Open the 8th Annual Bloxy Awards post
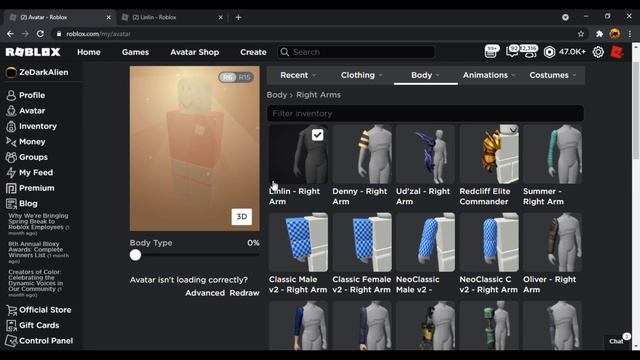 coord(38,252)
